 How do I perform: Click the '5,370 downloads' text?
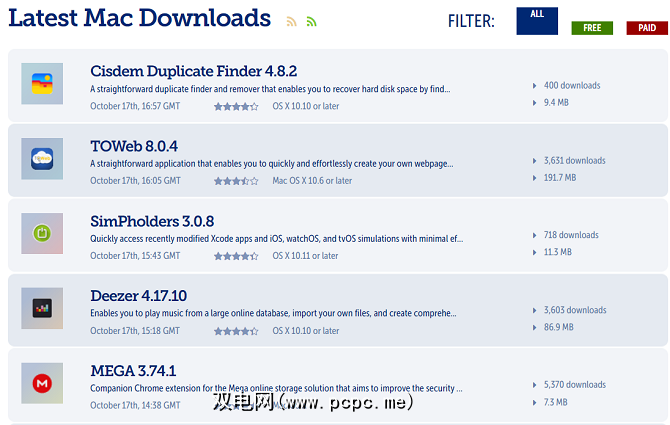[575, 385]
